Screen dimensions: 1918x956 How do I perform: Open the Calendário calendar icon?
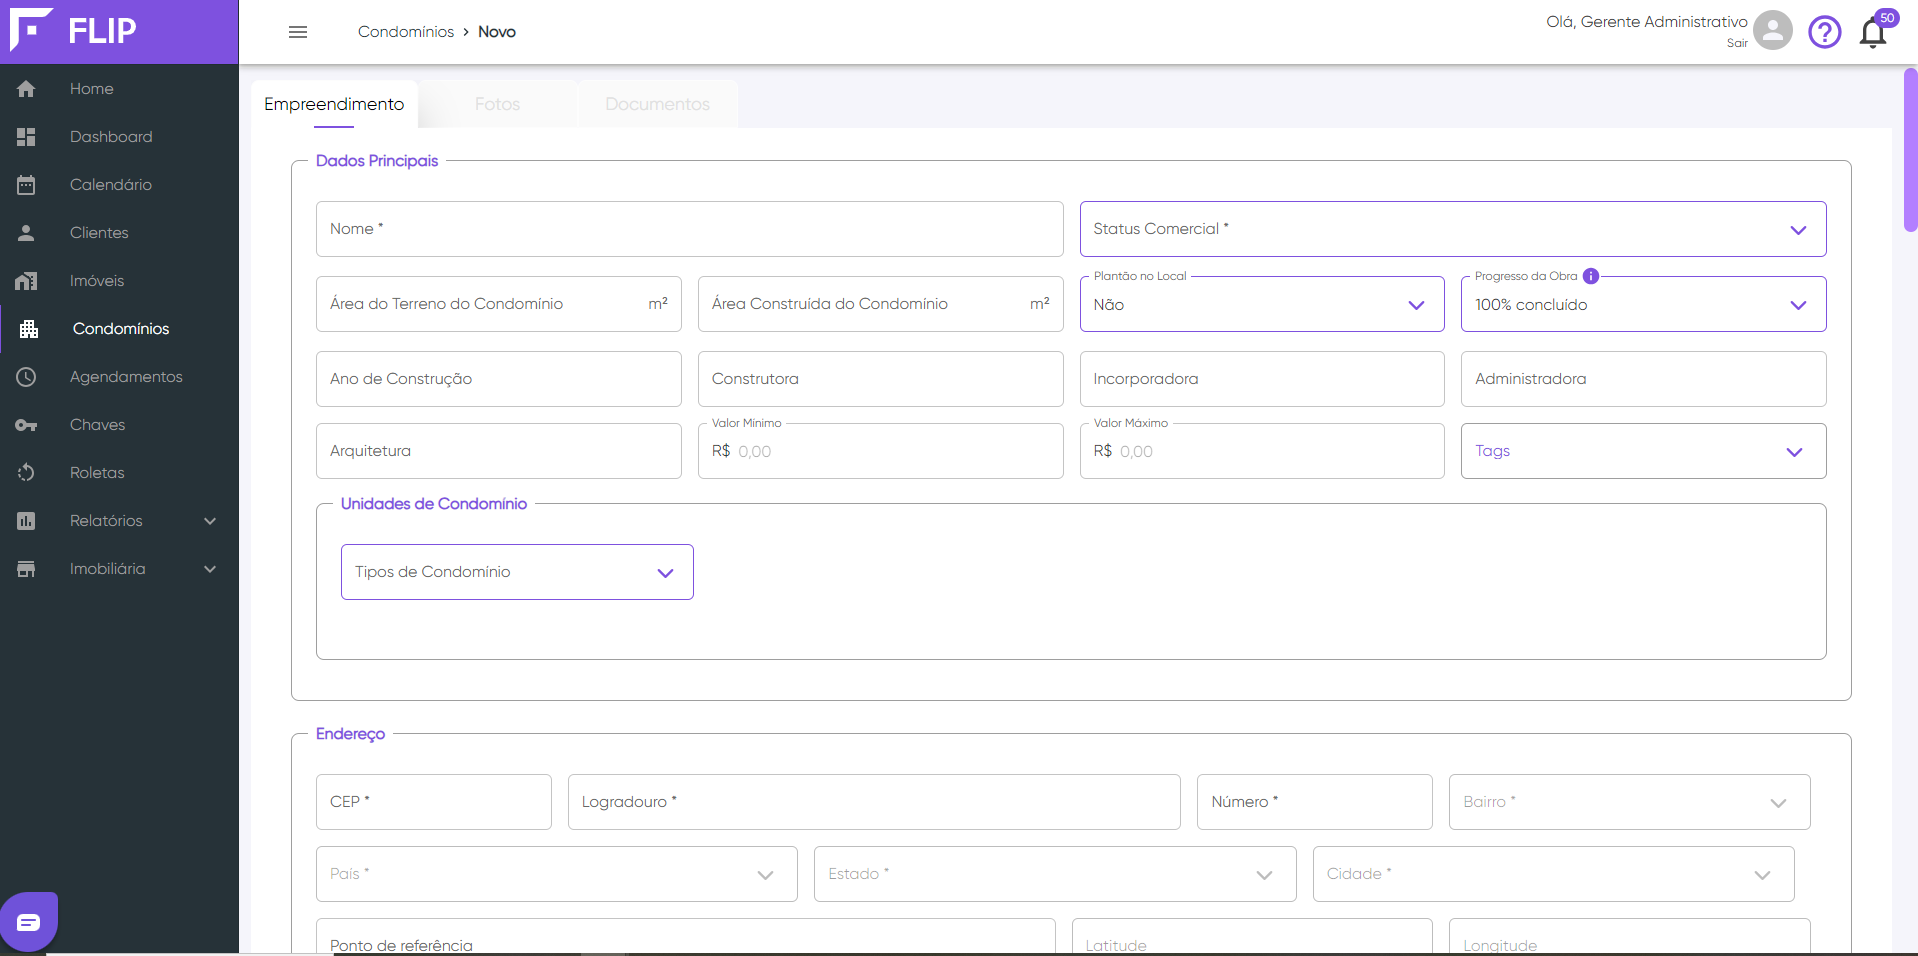click(26, 185)
